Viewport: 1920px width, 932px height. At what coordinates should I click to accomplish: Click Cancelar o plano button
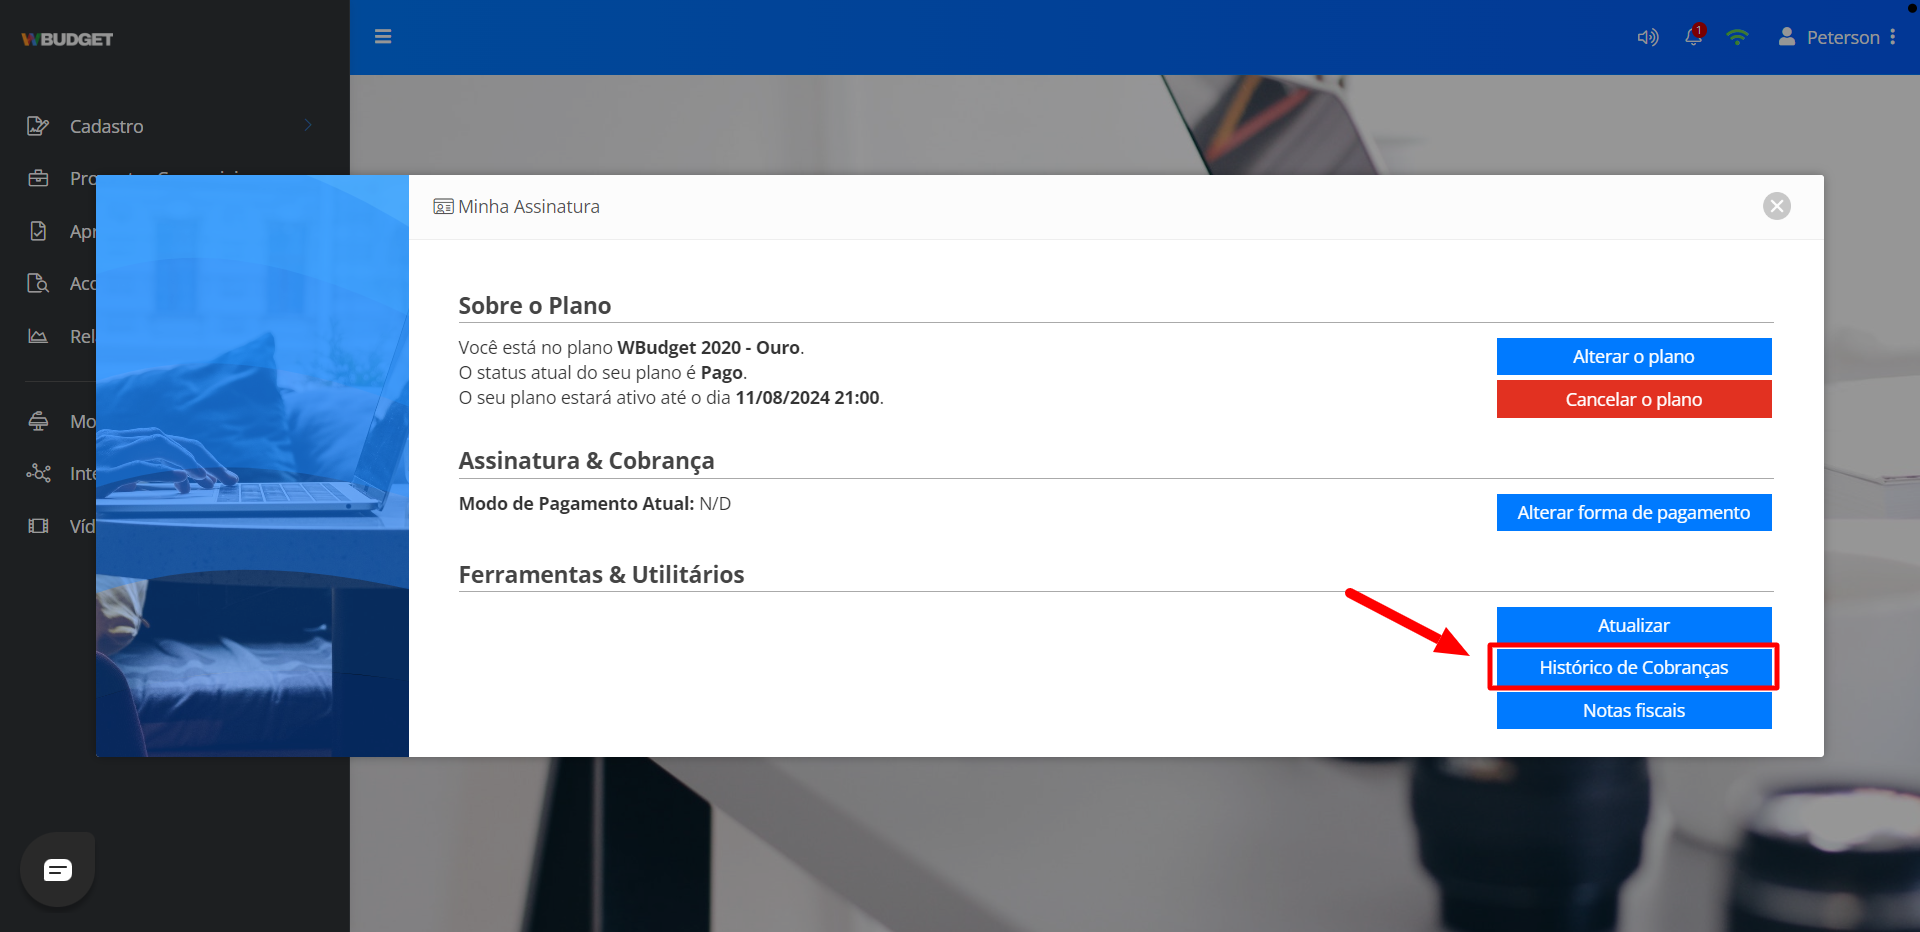coord(1634,399)
